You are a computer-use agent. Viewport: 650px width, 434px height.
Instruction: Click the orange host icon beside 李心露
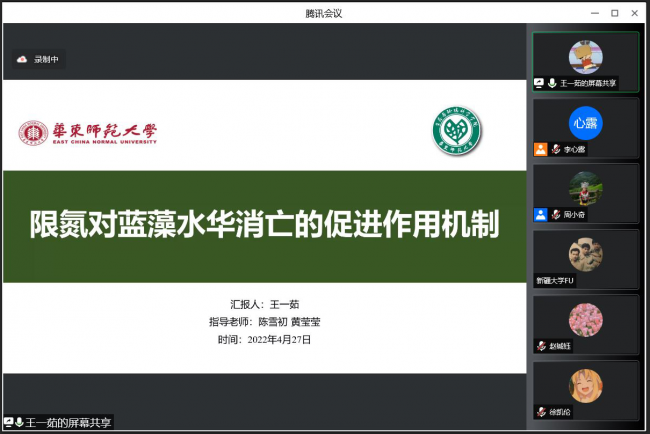[540, 149]
